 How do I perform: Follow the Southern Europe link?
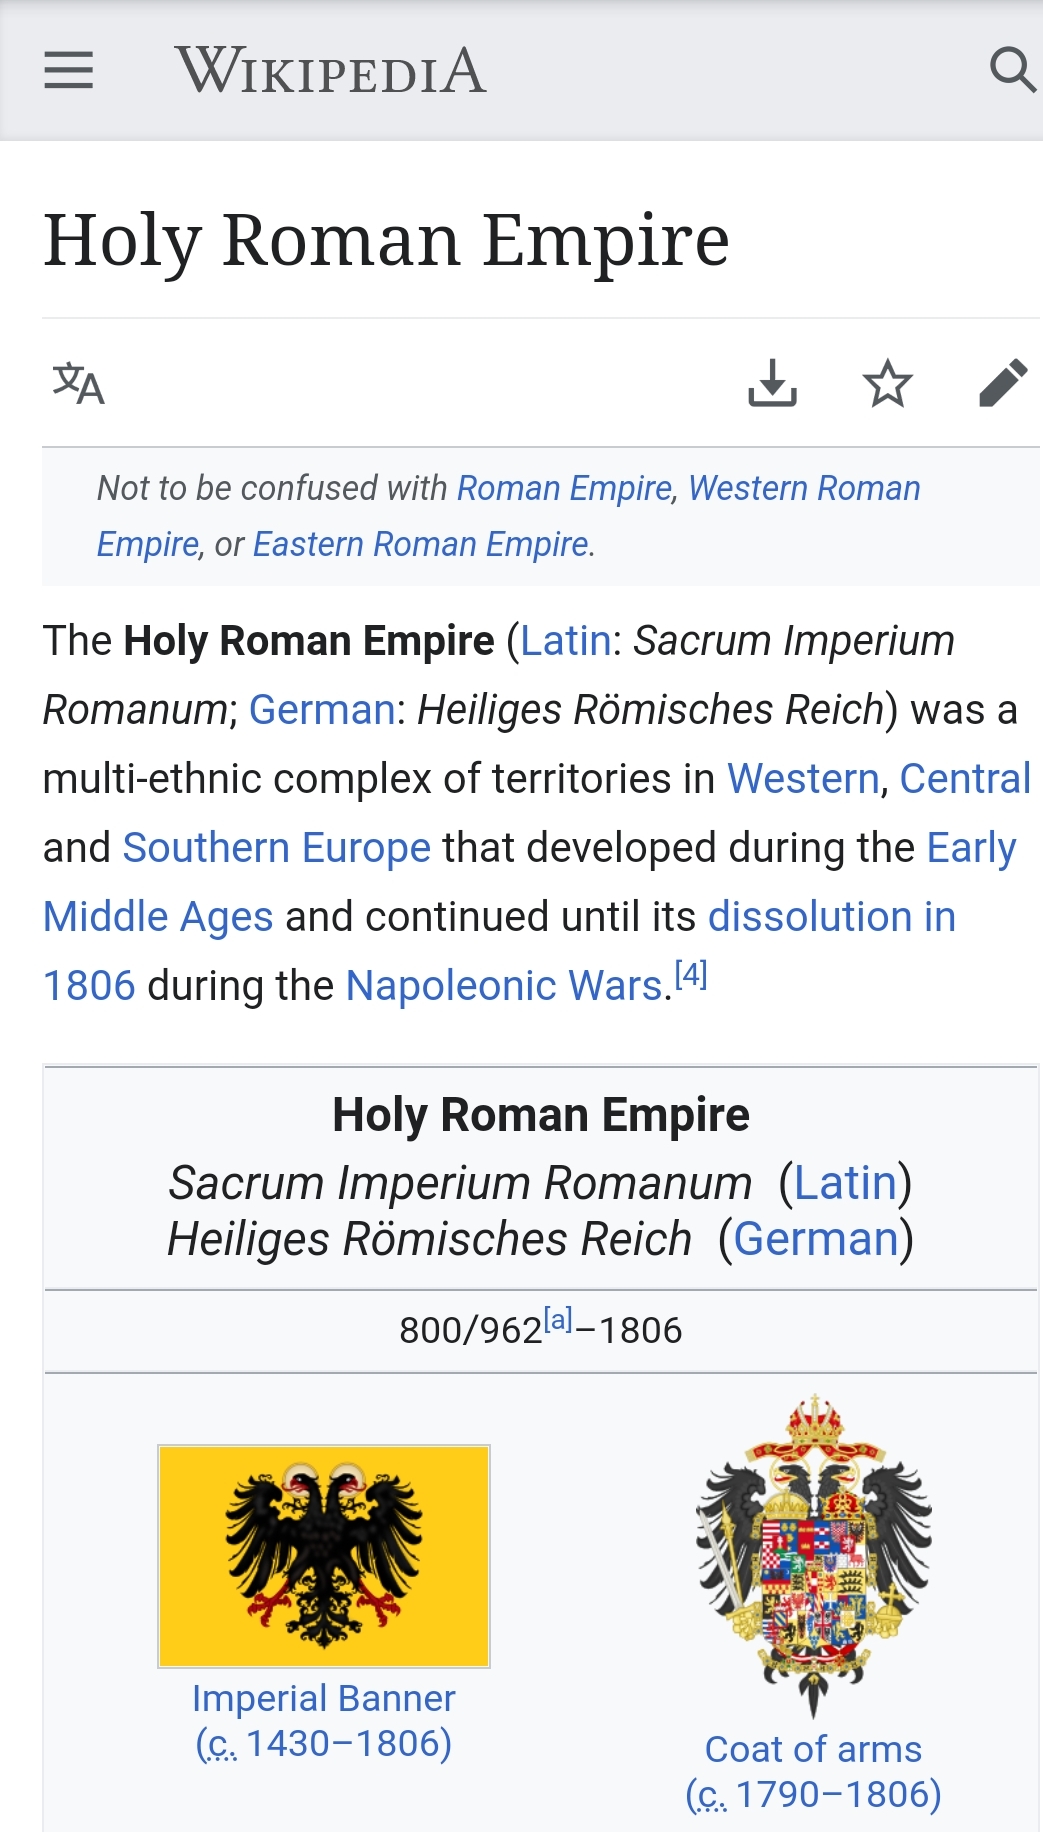pyautogui.click(x=276, y=848)
